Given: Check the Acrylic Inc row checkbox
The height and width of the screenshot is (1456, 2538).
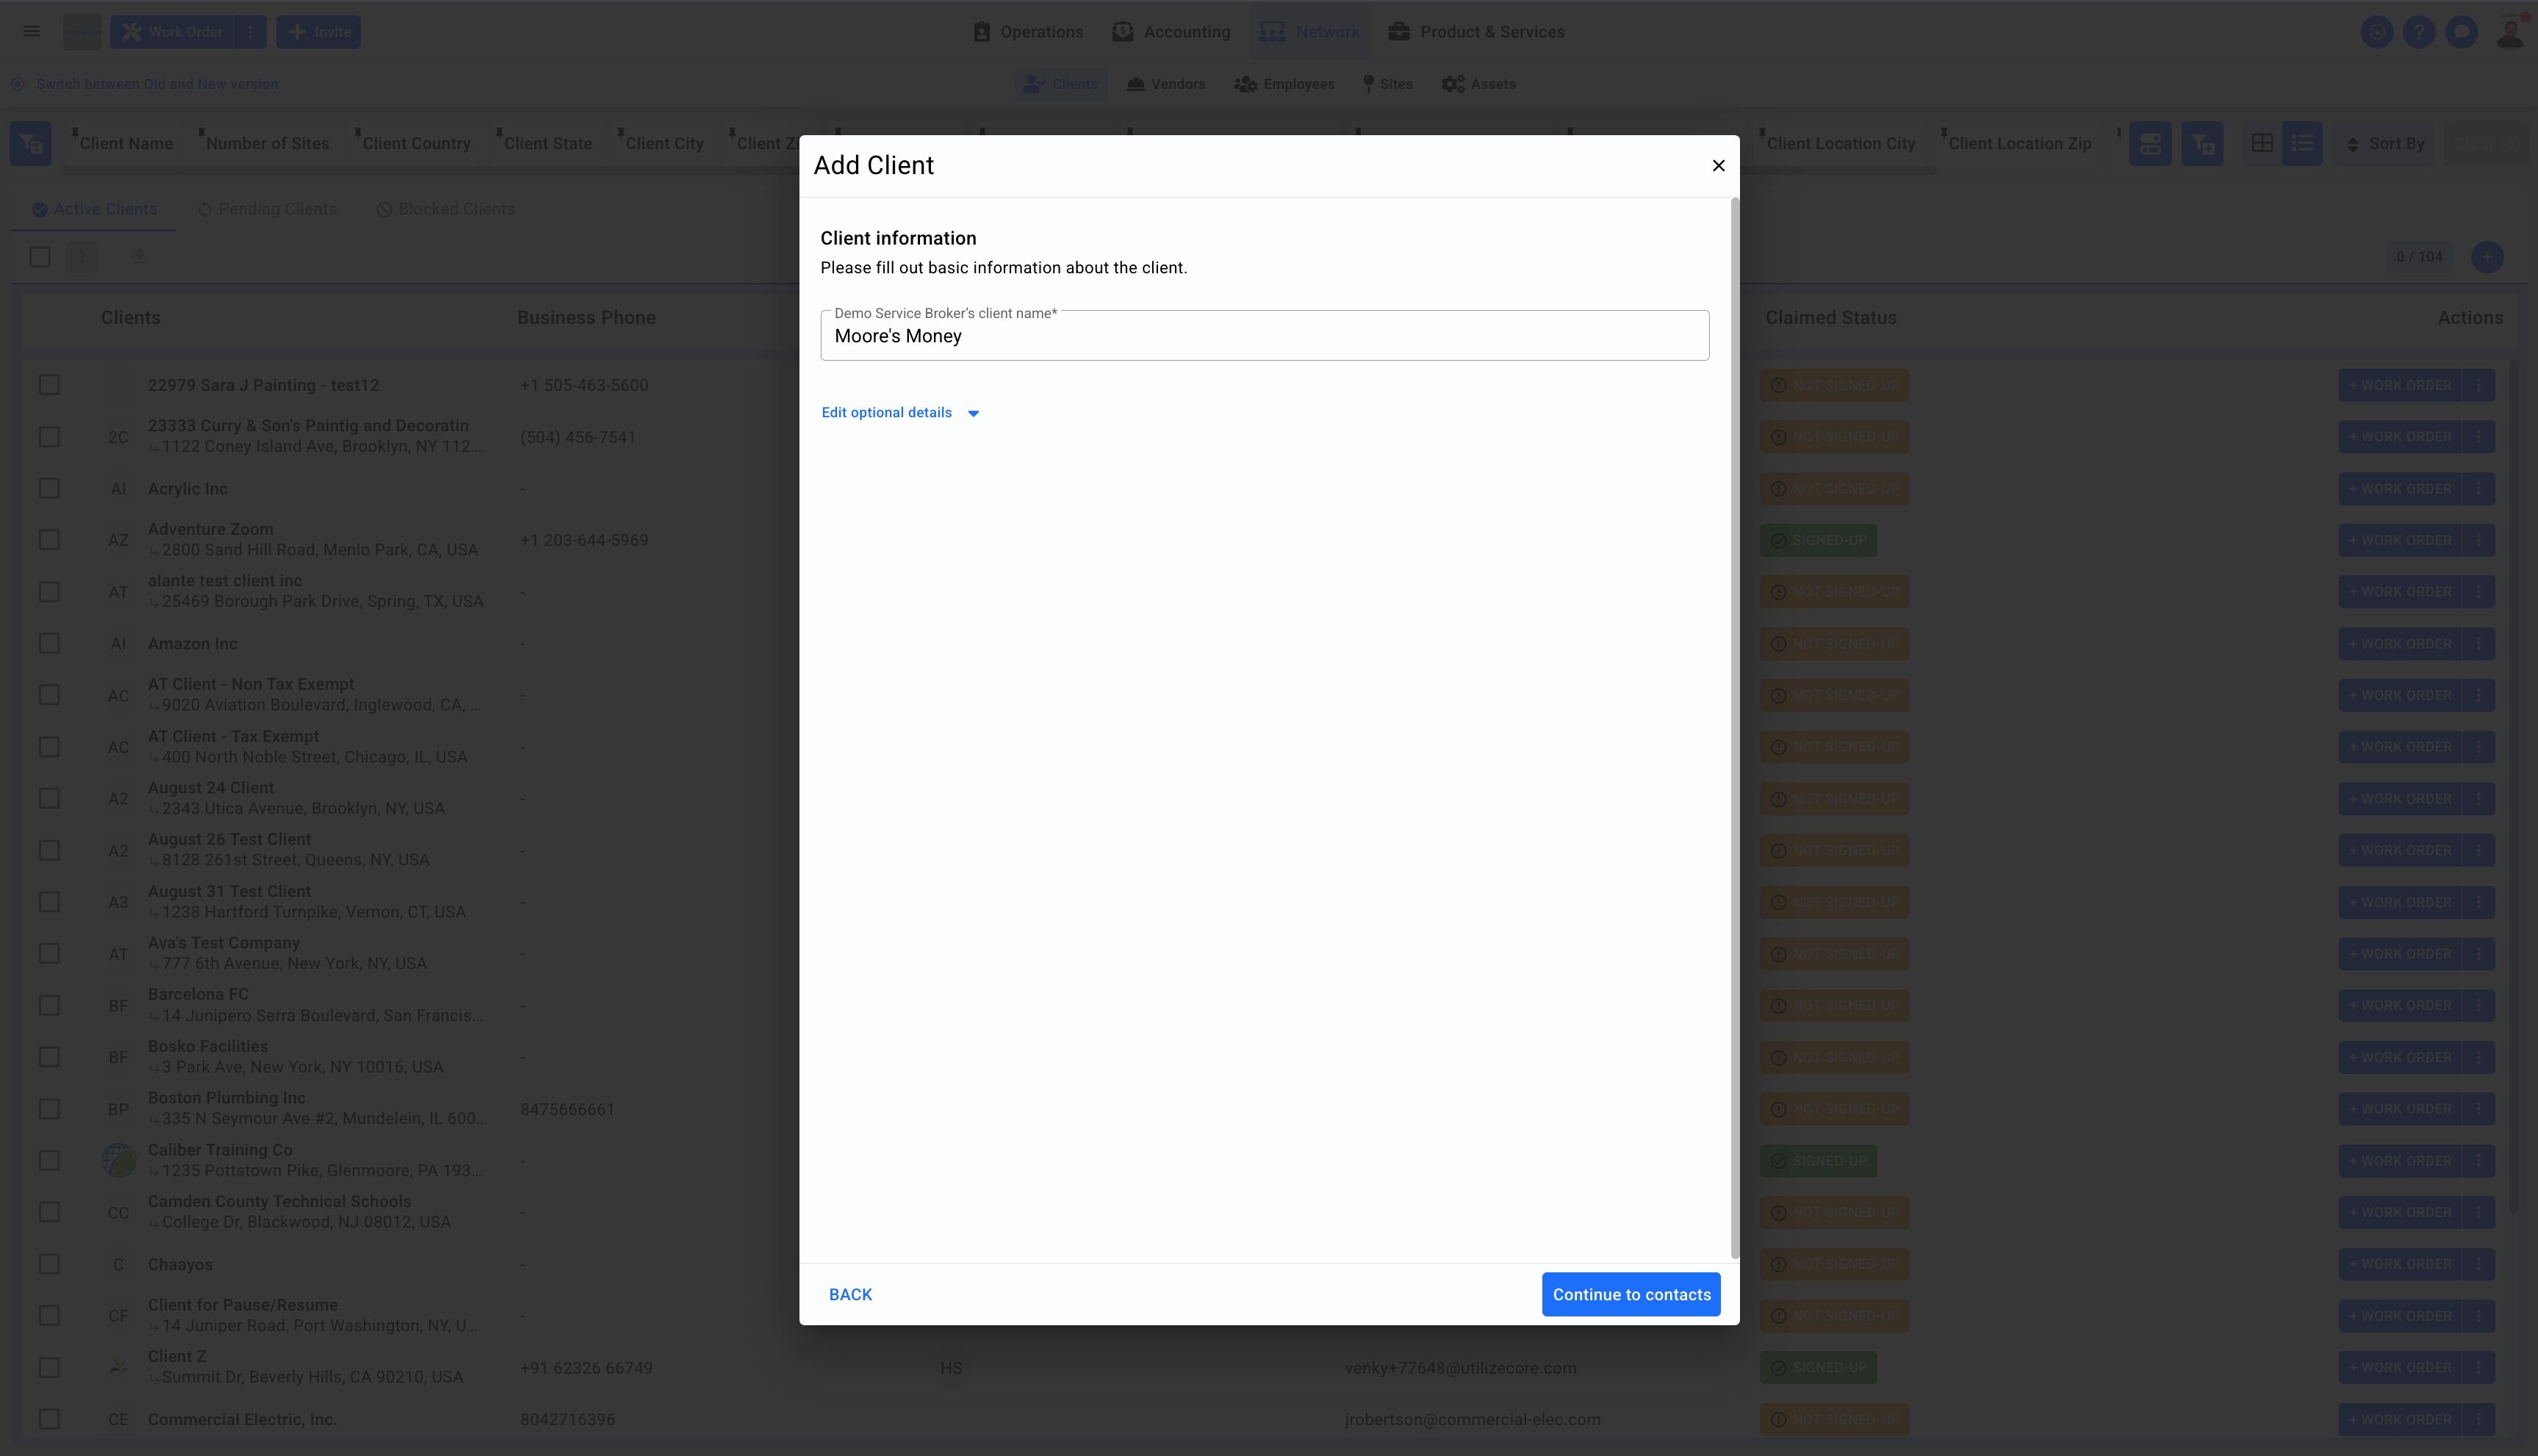Looking at the screenshot, I should [49, 489].
